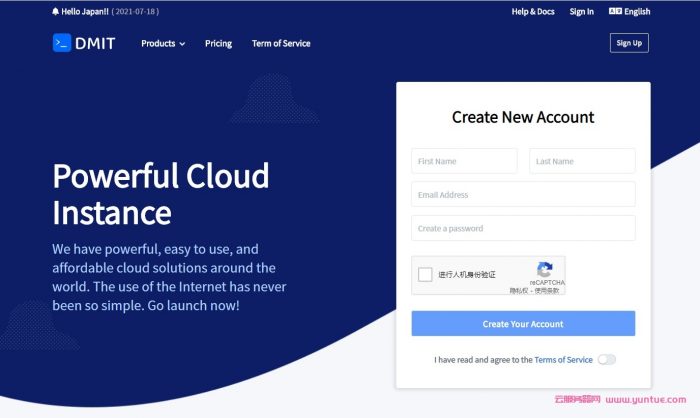Check the reCAPTCHA verification checkbox
This screenshot has height=418, width=700.
click(426, 275)
